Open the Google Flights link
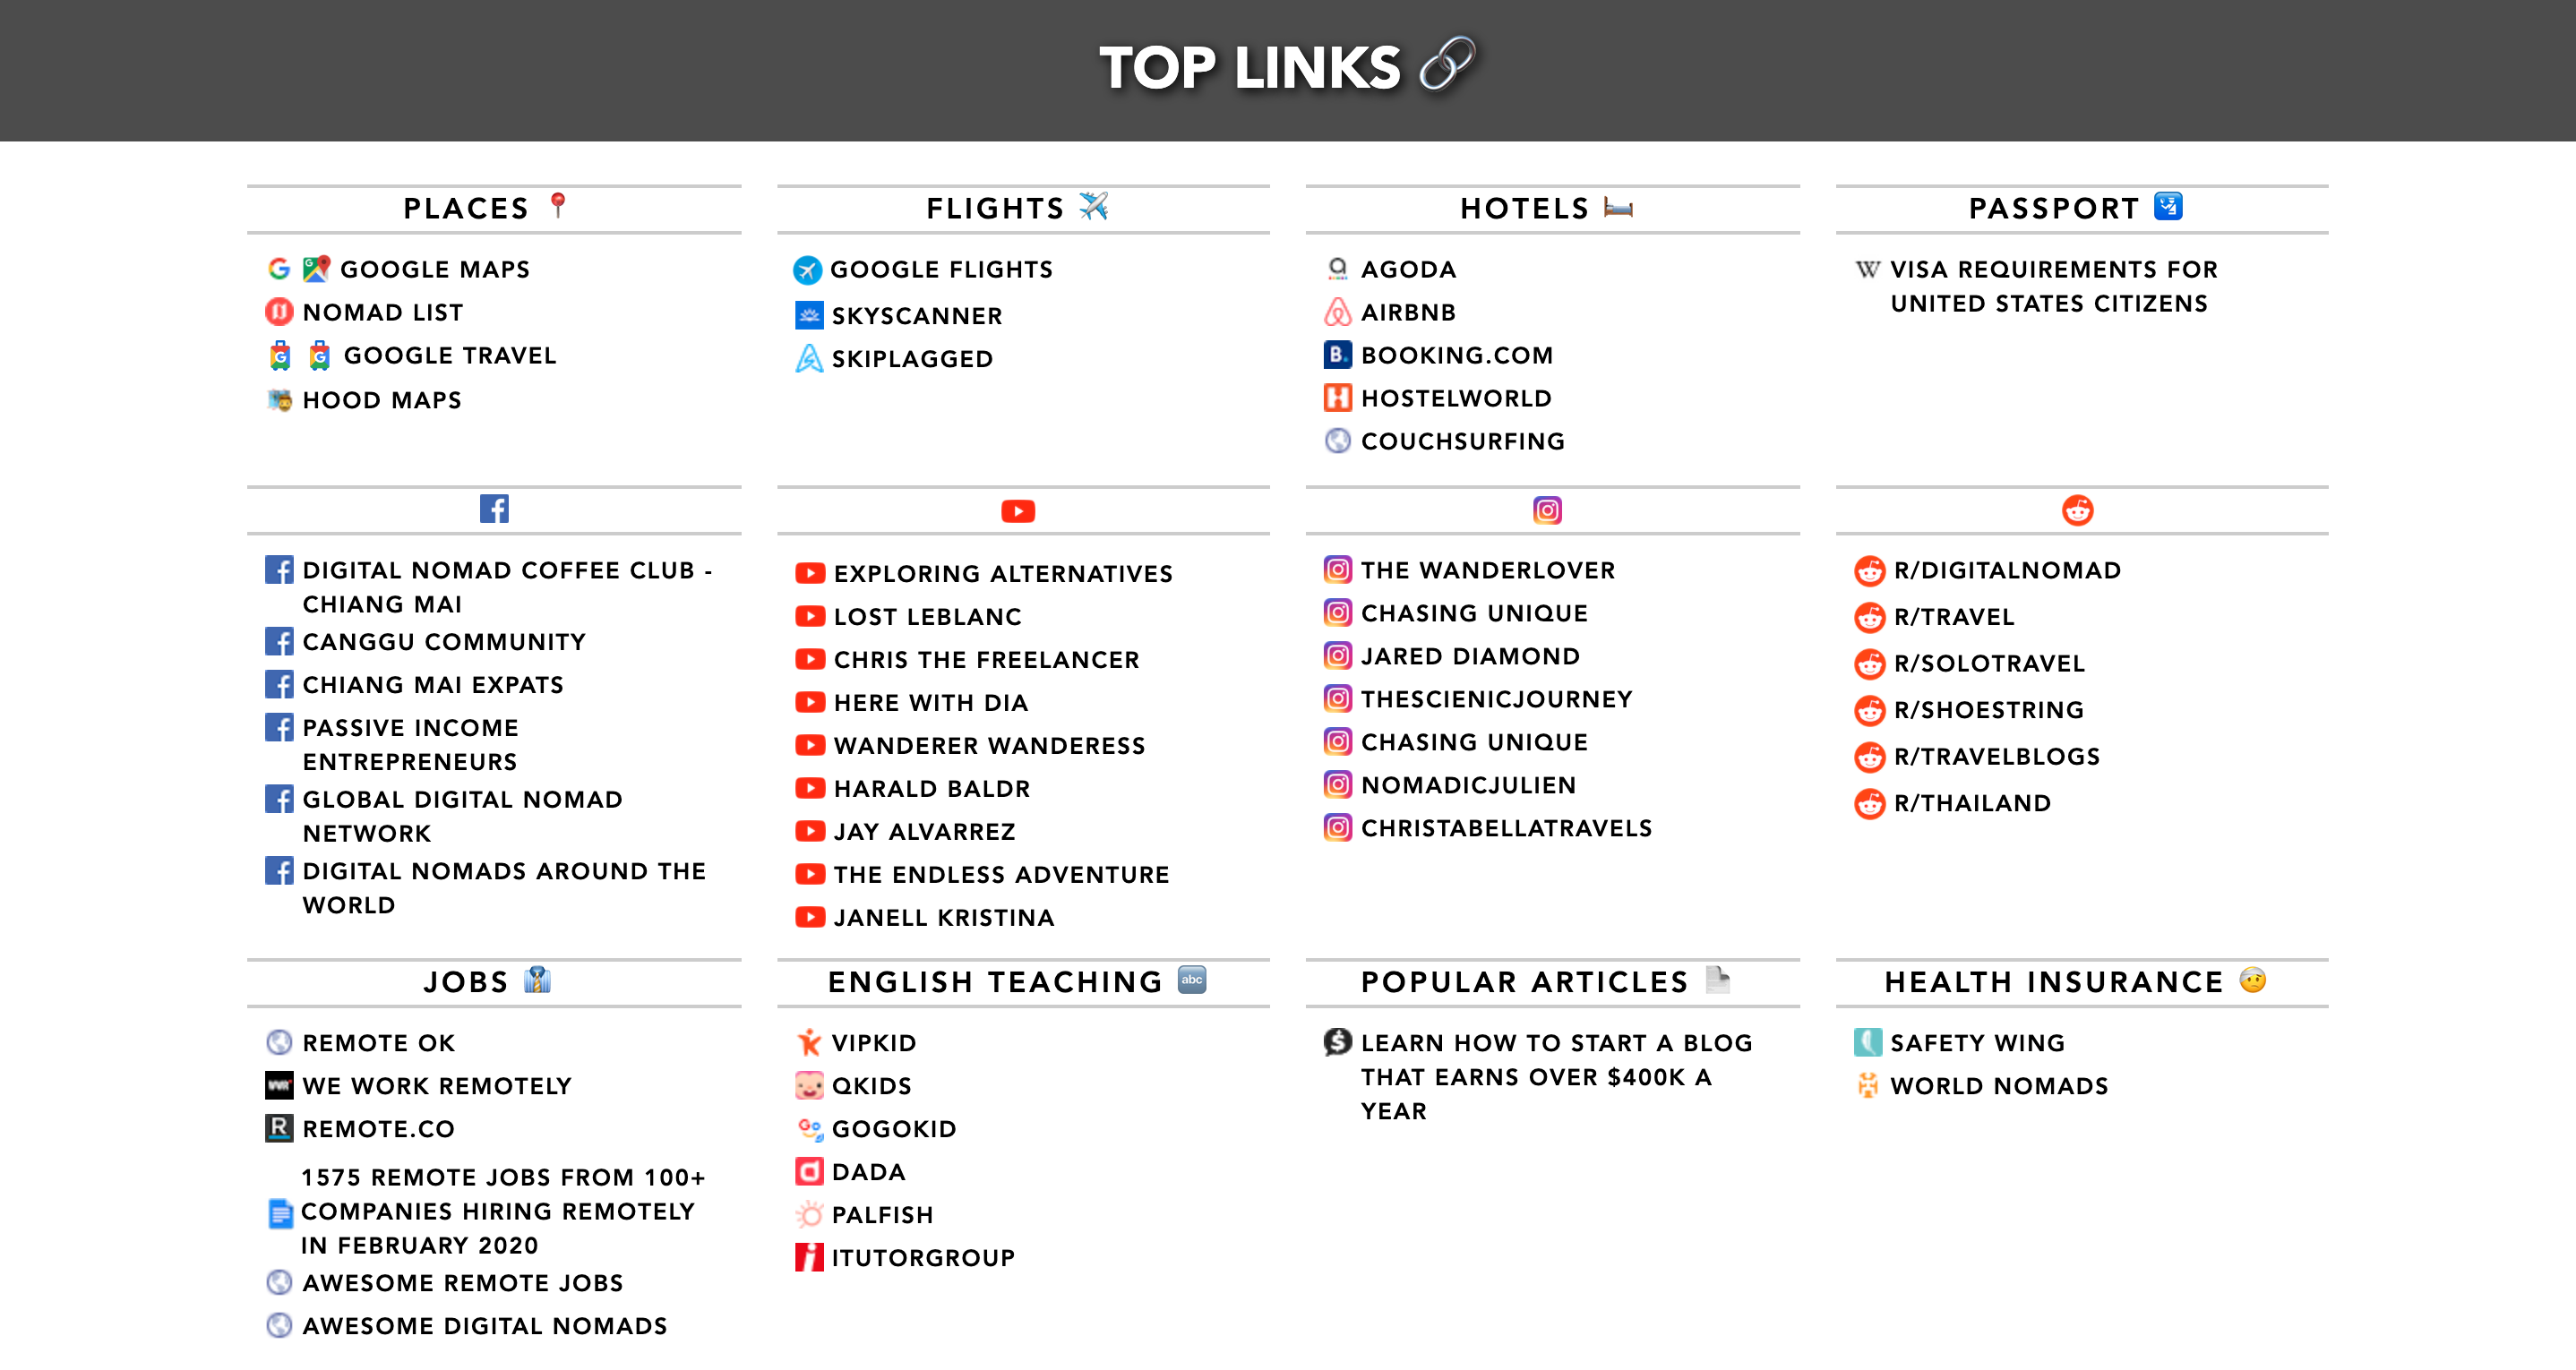 (941, 269)
